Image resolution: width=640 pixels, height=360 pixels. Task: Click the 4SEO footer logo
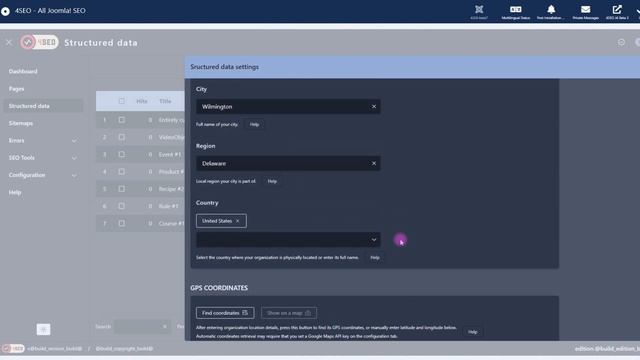point(13,349)
